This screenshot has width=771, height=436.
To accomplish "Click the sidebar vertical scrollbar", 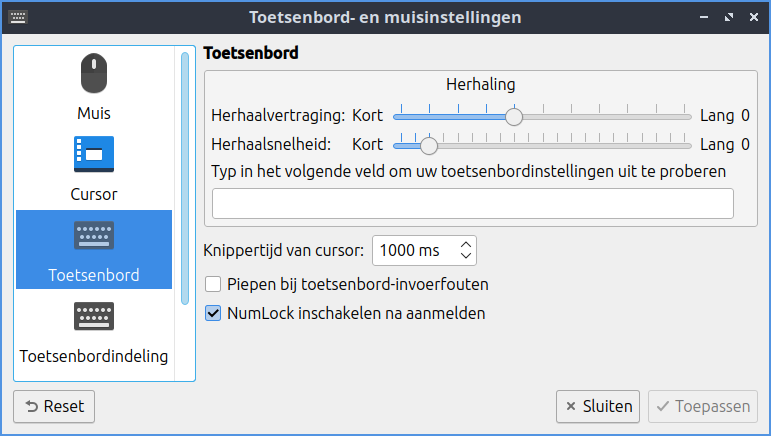I will 185,178.
